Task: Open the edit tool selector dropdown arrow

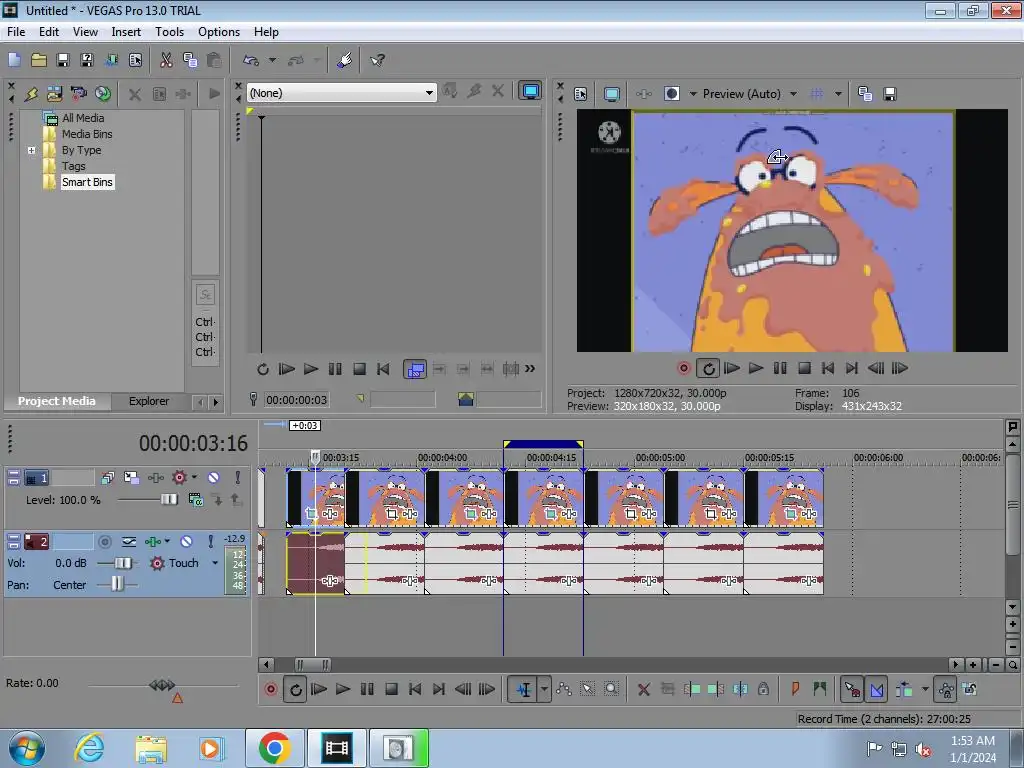Action: coord(544,689)
